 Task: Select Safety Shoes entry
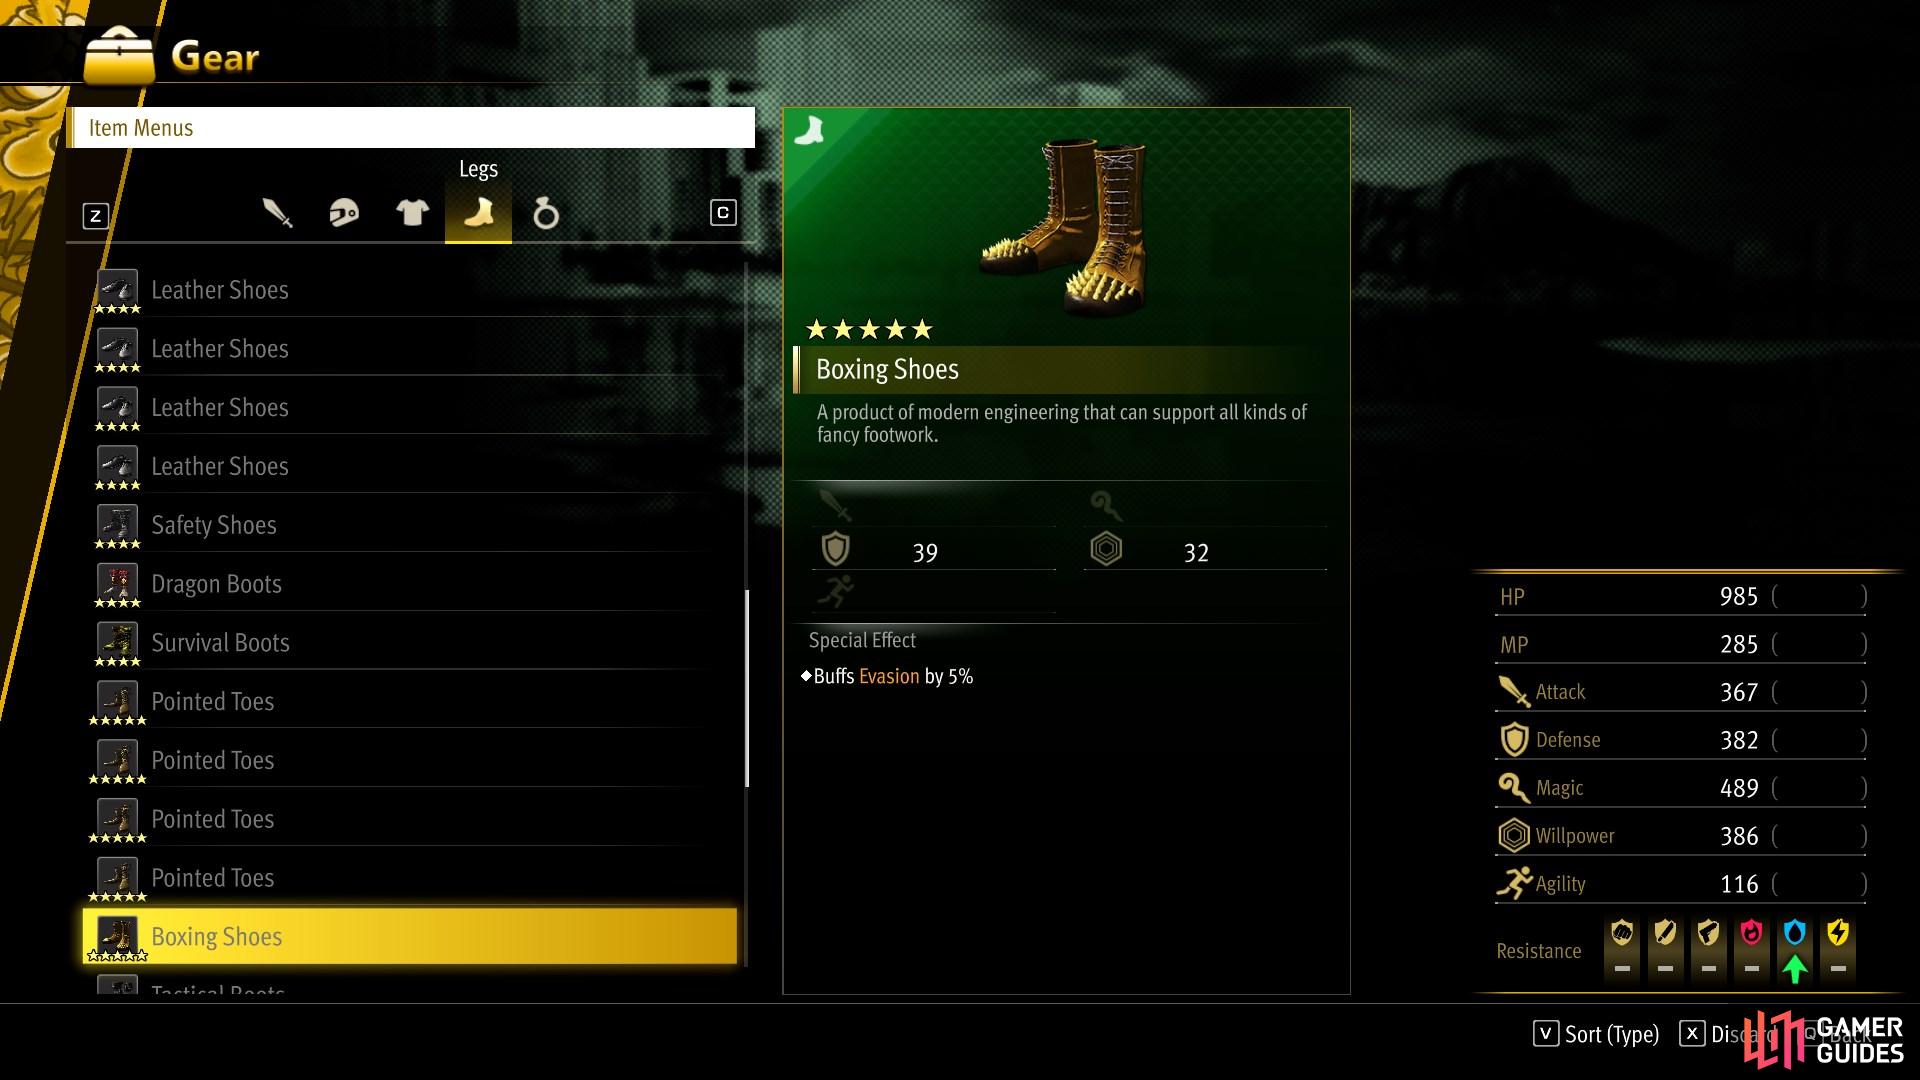point(410,525)
